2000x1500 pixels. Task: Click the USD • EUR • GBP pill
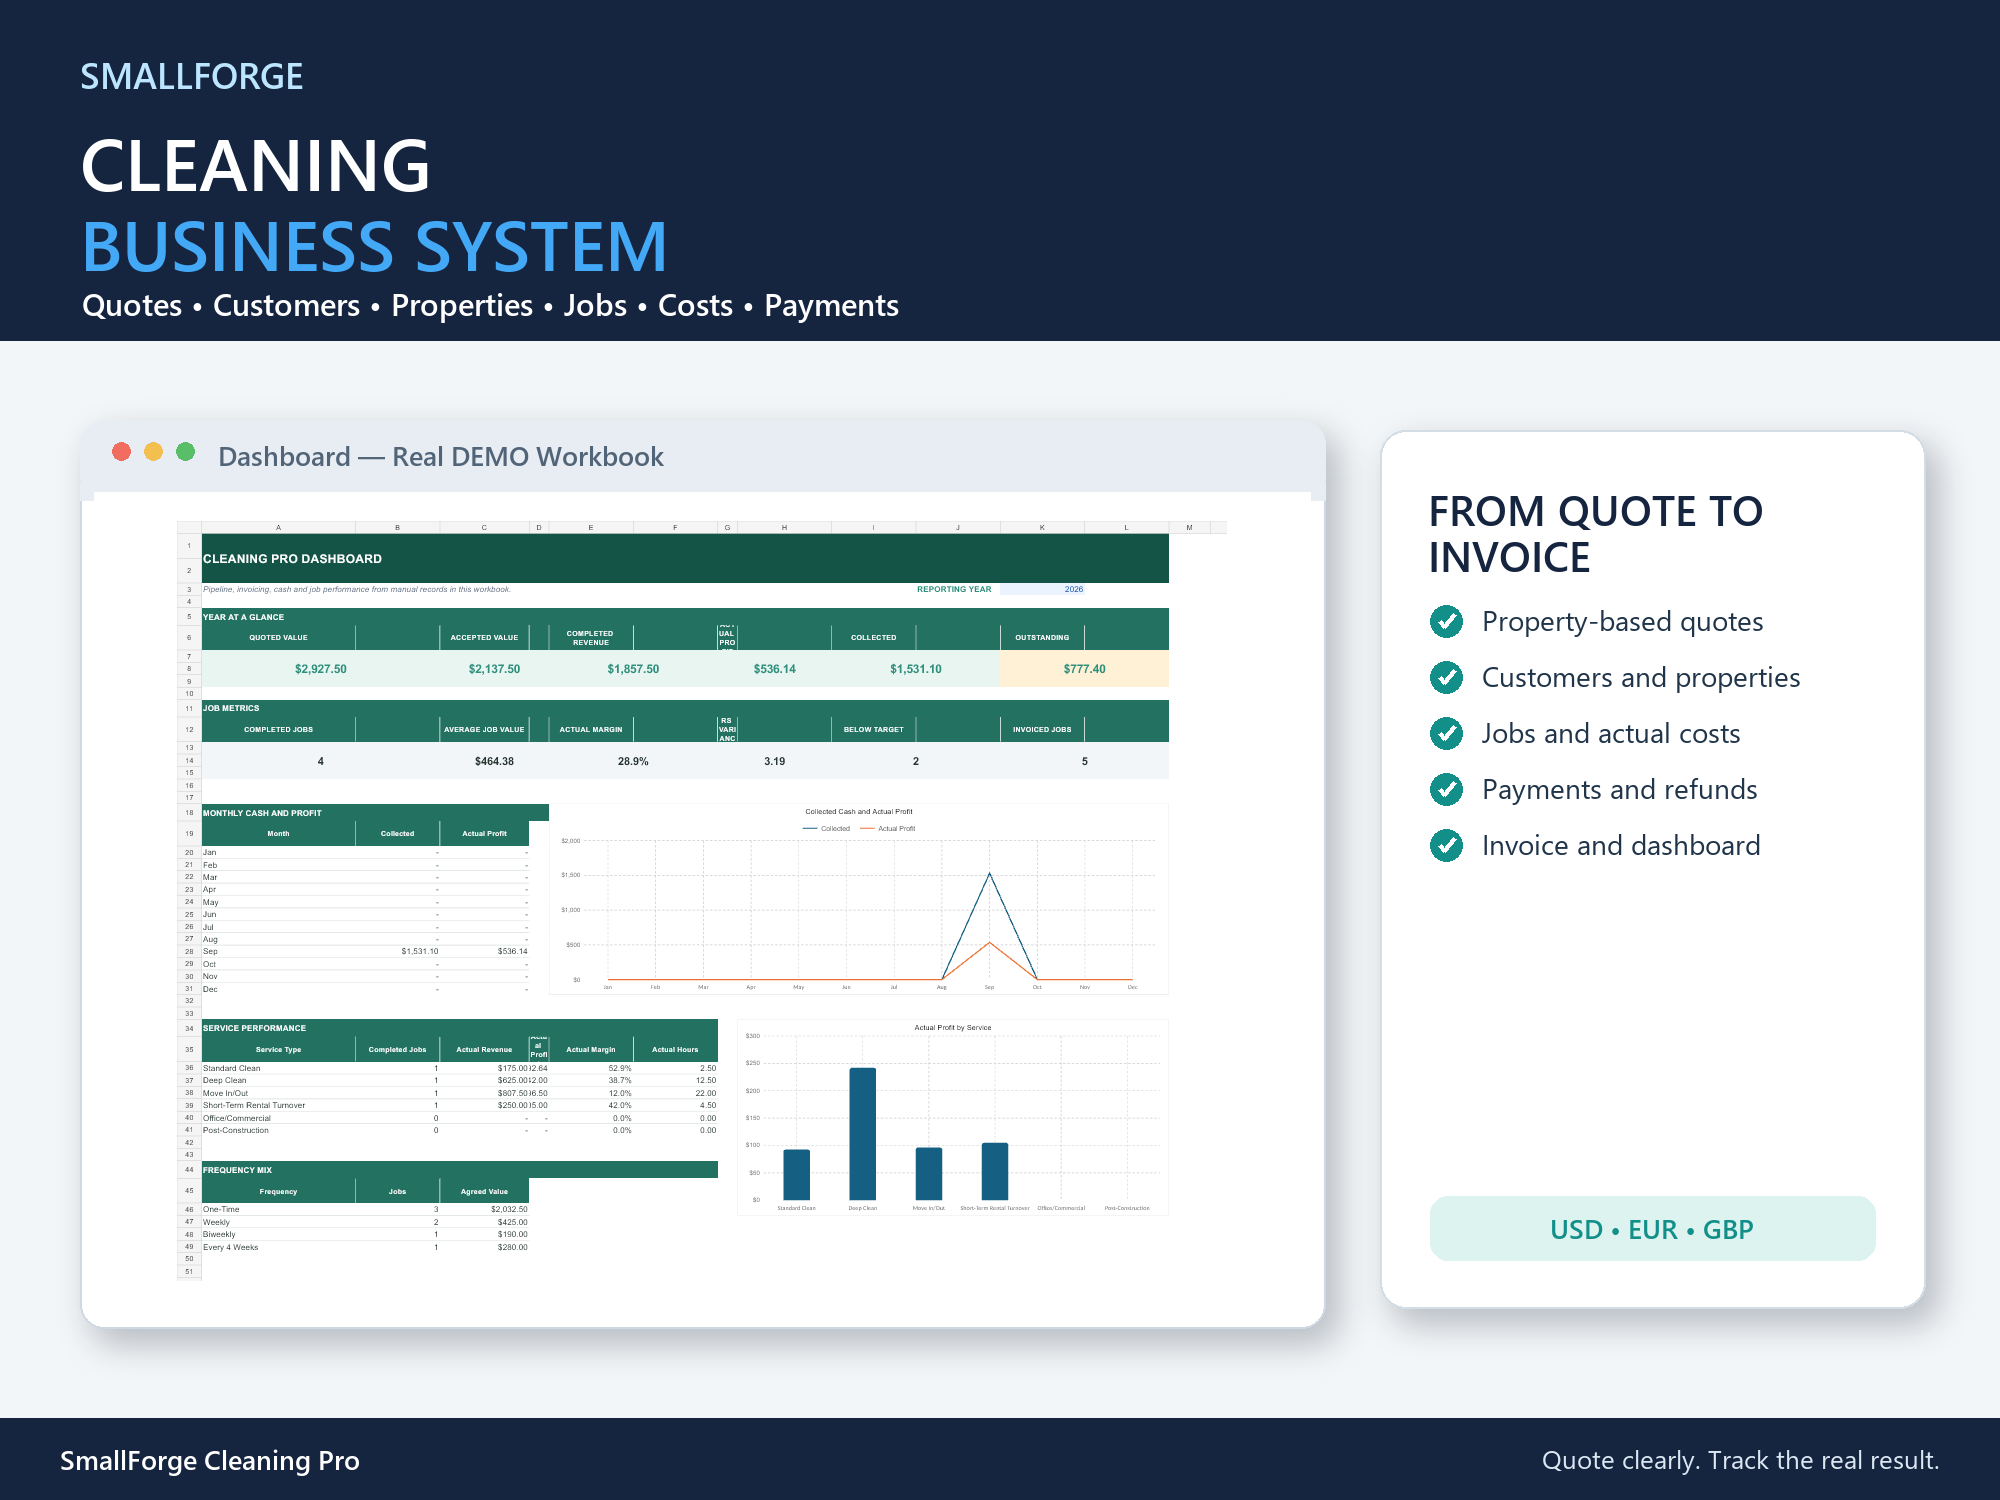point(1652,1229)
